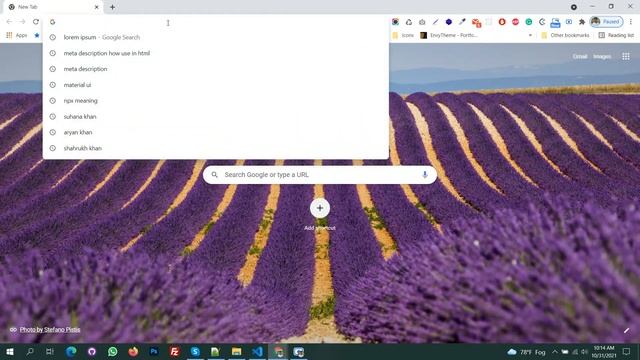Click the red Opera-style extension icon

(502, 22)
